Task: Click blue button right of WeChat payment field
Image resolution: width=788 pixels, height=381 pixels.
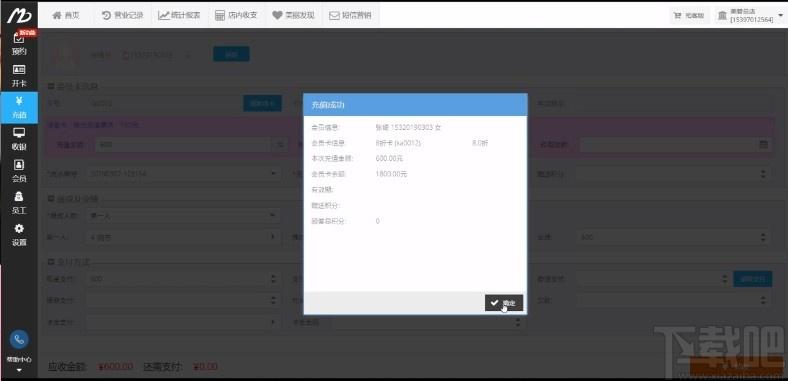Action: (753, 278)
